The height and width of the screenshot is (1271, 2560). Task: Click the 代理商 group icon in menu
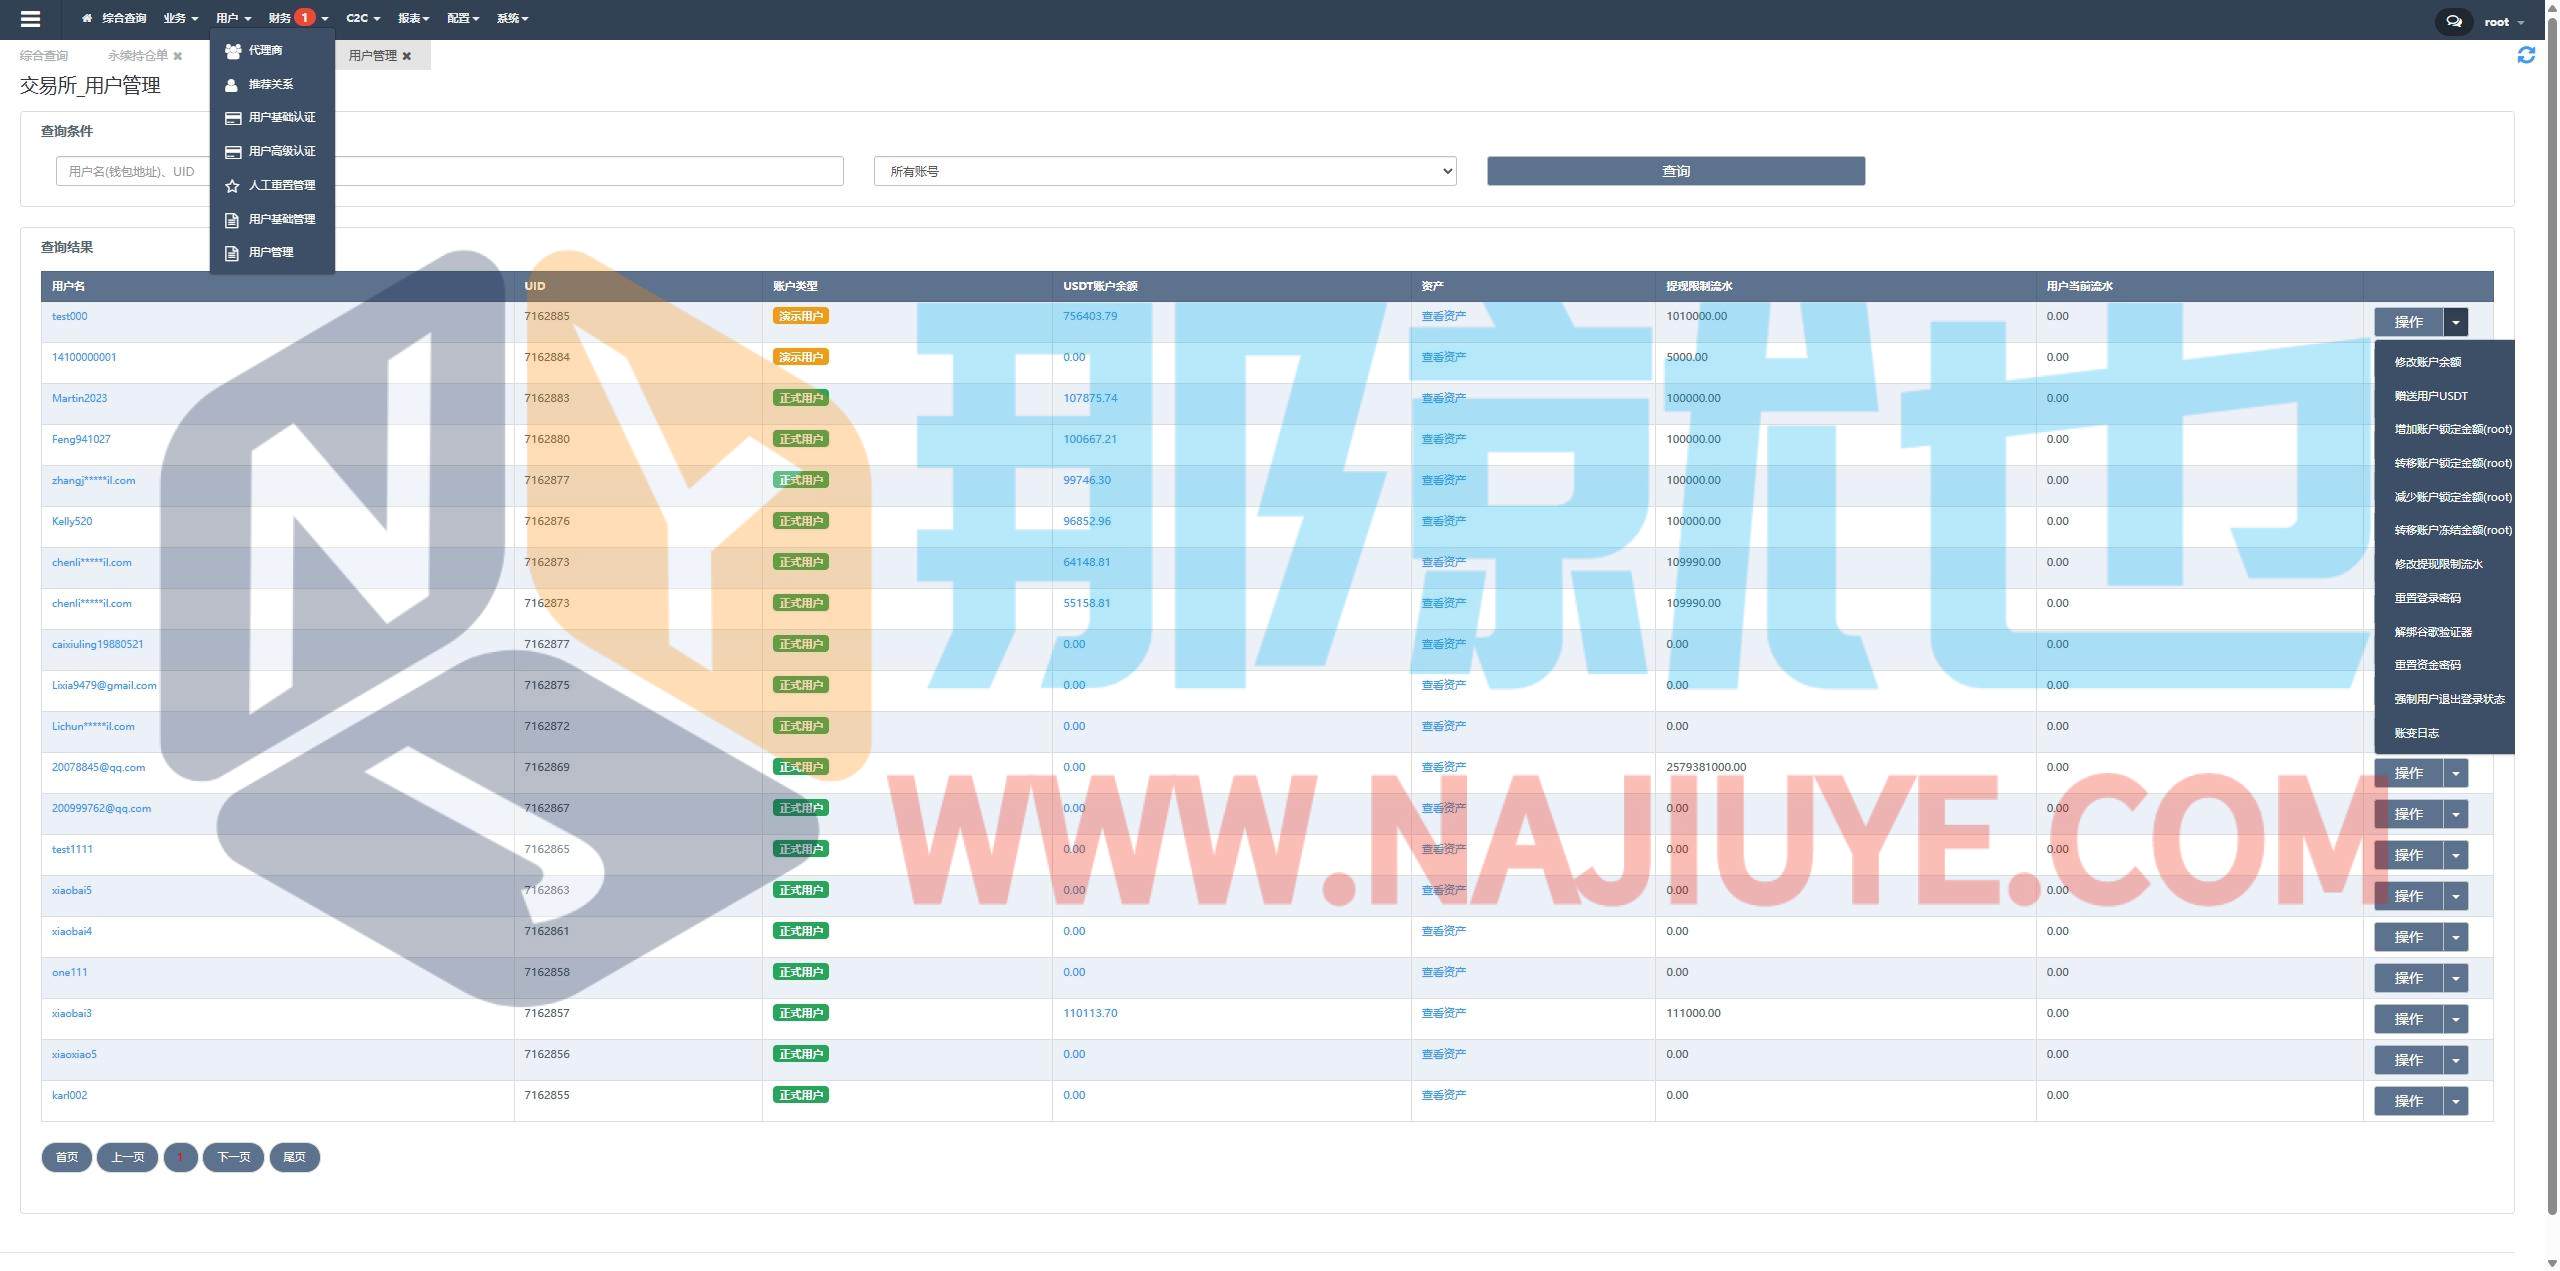(233, 51)
